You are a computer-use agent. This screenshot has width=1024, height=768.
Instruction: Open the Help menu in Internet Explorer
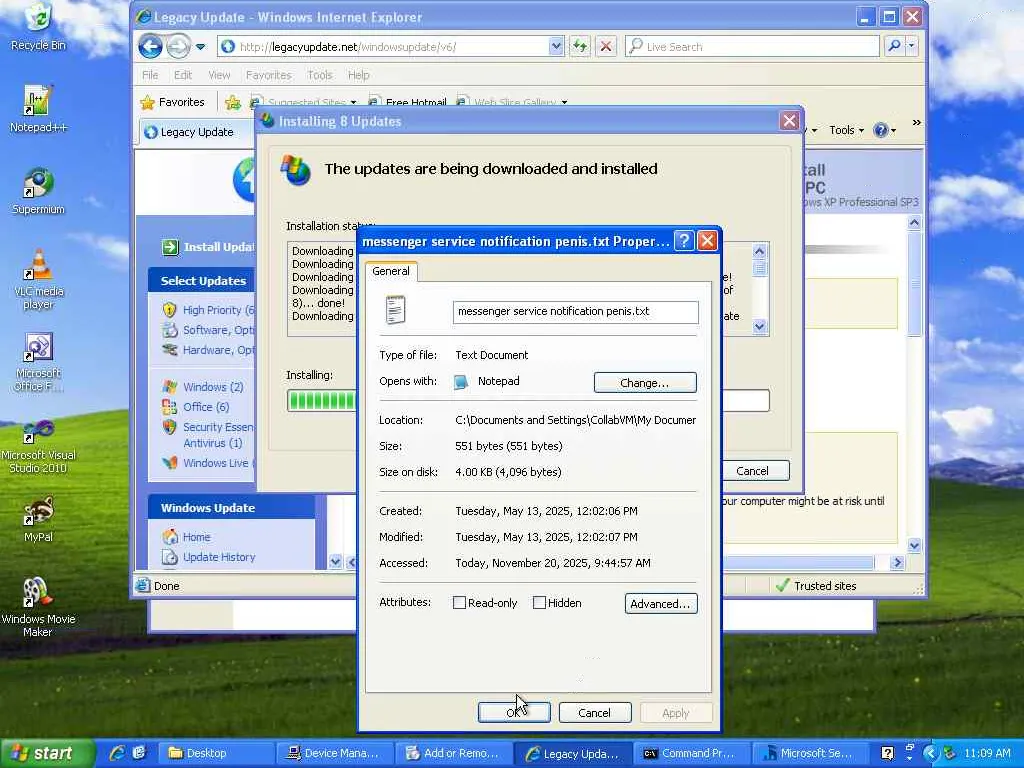coord(359,75)
